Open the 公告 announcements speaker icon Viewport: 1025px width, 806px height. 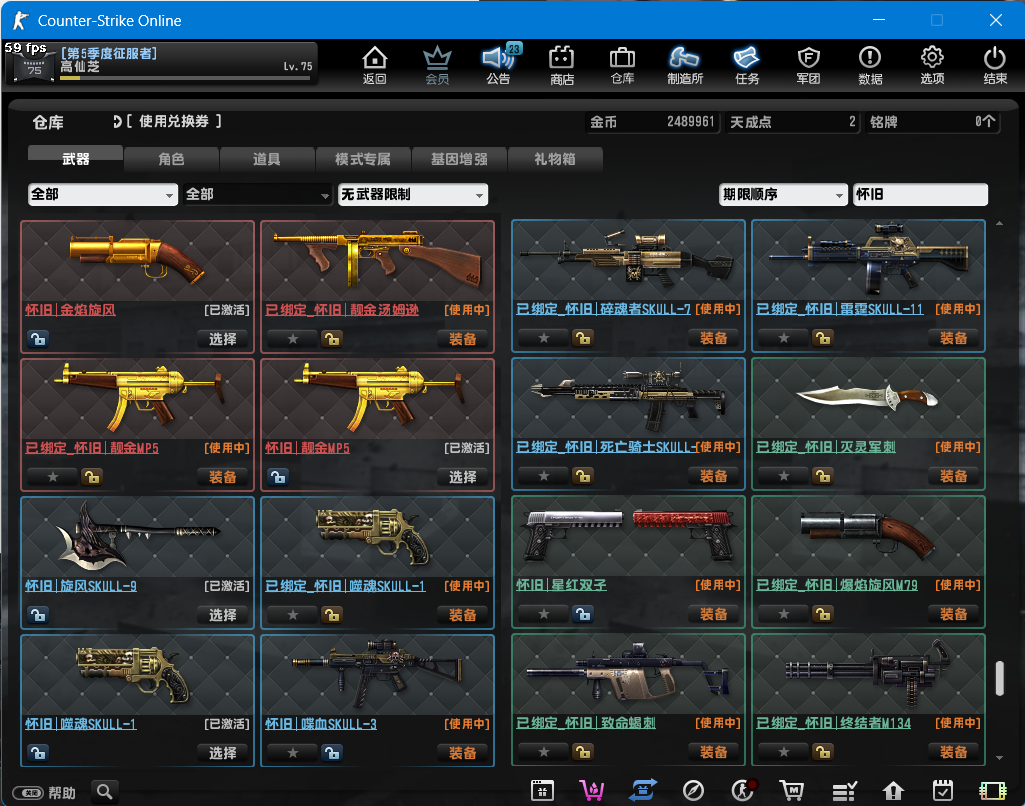point(499,65)
